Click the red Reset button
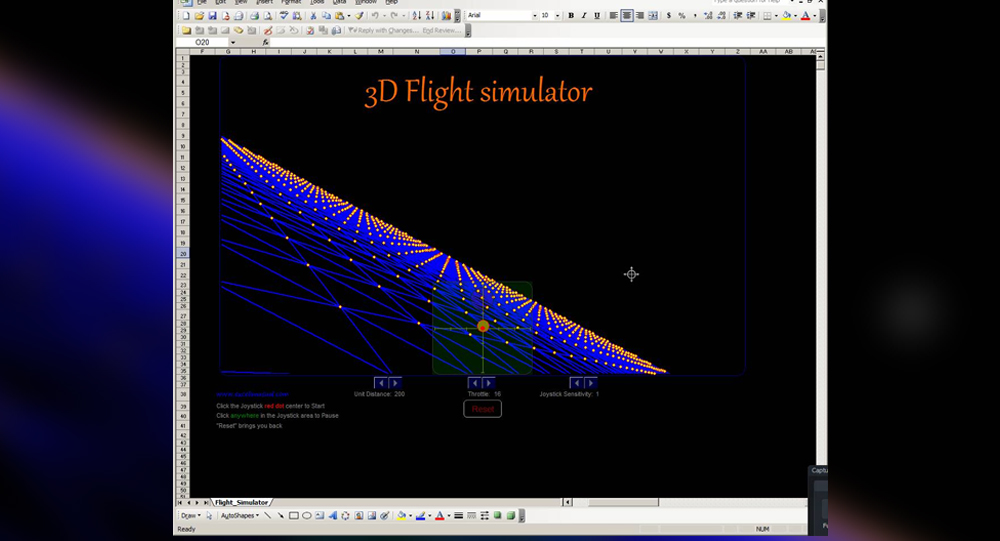Image resolution: width=1000 pixels, height=541 pixels. pyautogui.click(x=483, y=409)
